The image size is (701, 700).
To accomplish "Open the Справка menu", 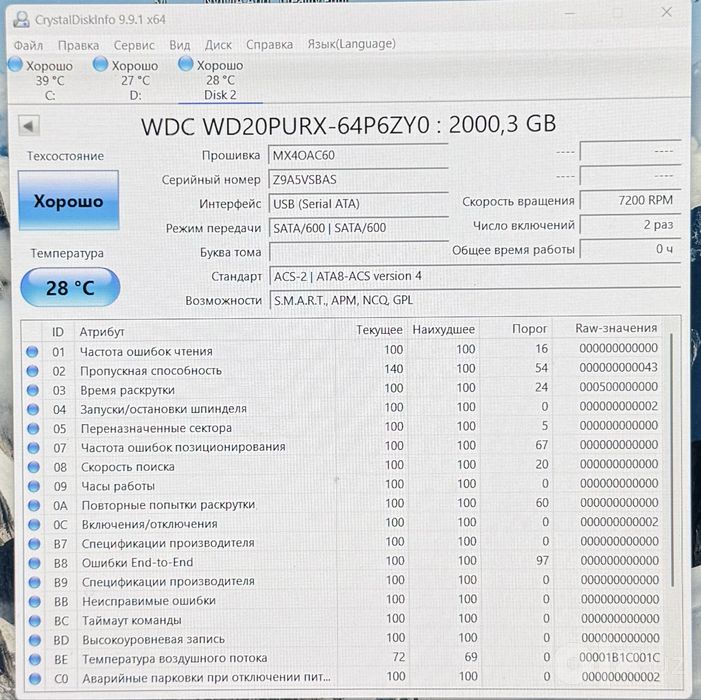I will pyautogui.click(x=270, y=45).
